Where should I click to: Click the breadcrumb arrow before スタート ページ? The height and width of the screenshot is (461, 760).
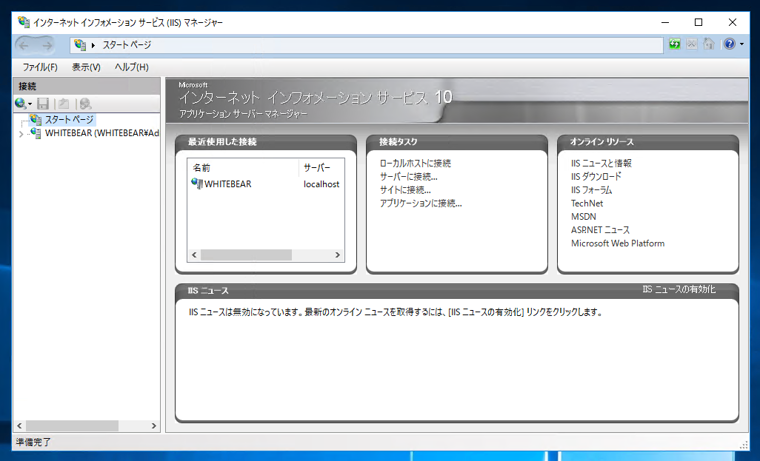93,45
